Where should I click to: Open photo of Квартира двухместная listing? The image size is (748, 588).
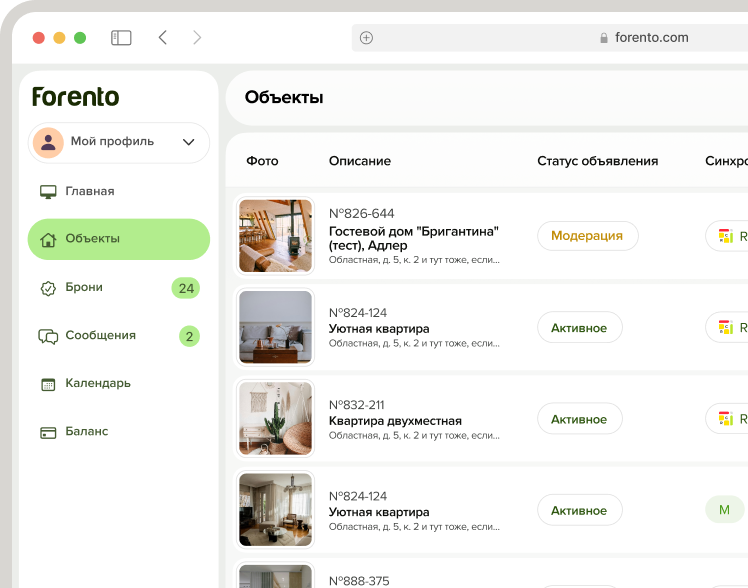pyautogui.click(x=275, y=418)
